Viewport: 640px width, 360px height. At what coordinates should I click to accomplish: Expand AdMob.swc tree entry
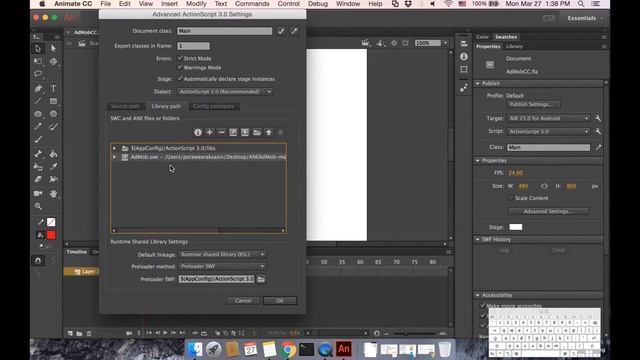[114, 157]
